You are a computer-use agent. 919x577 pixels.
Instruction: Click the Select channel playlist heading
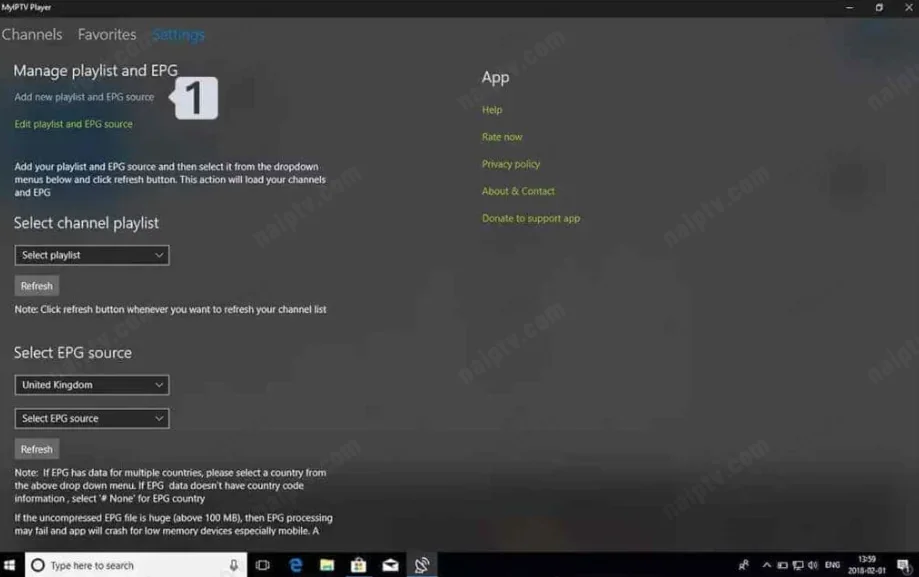pos(86,223)
